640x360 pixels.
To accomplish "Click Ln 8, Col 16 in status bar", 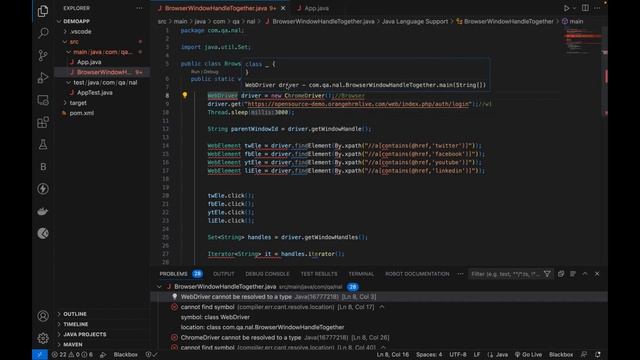I will (x=393, y=355).
